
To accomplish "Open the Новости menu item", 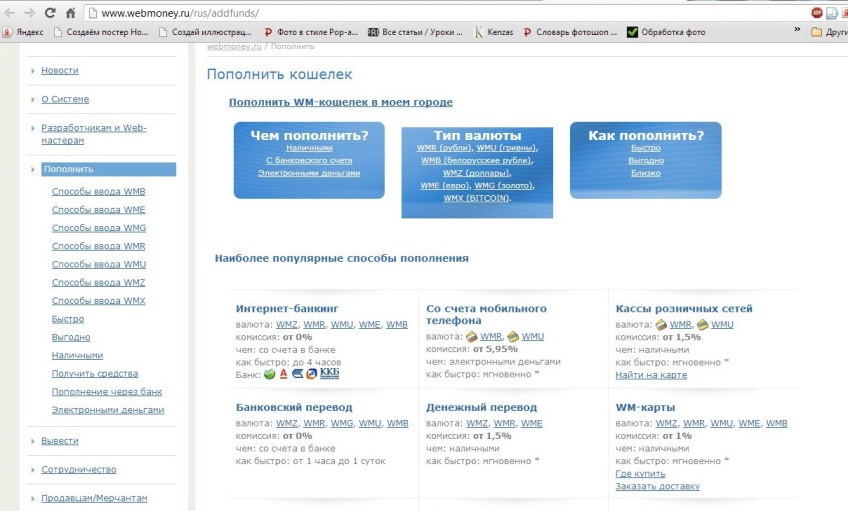I will coord(60,70).
